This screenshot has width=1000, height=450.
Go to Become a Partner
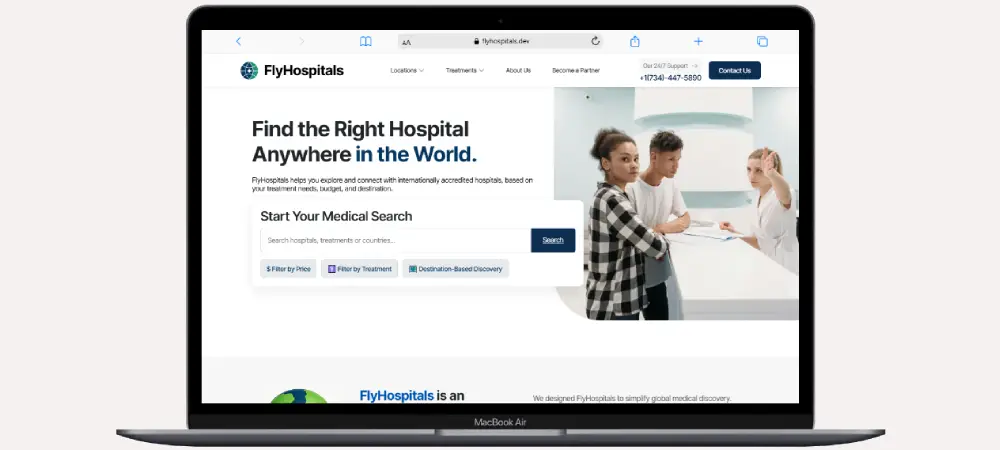click(576, 71)
